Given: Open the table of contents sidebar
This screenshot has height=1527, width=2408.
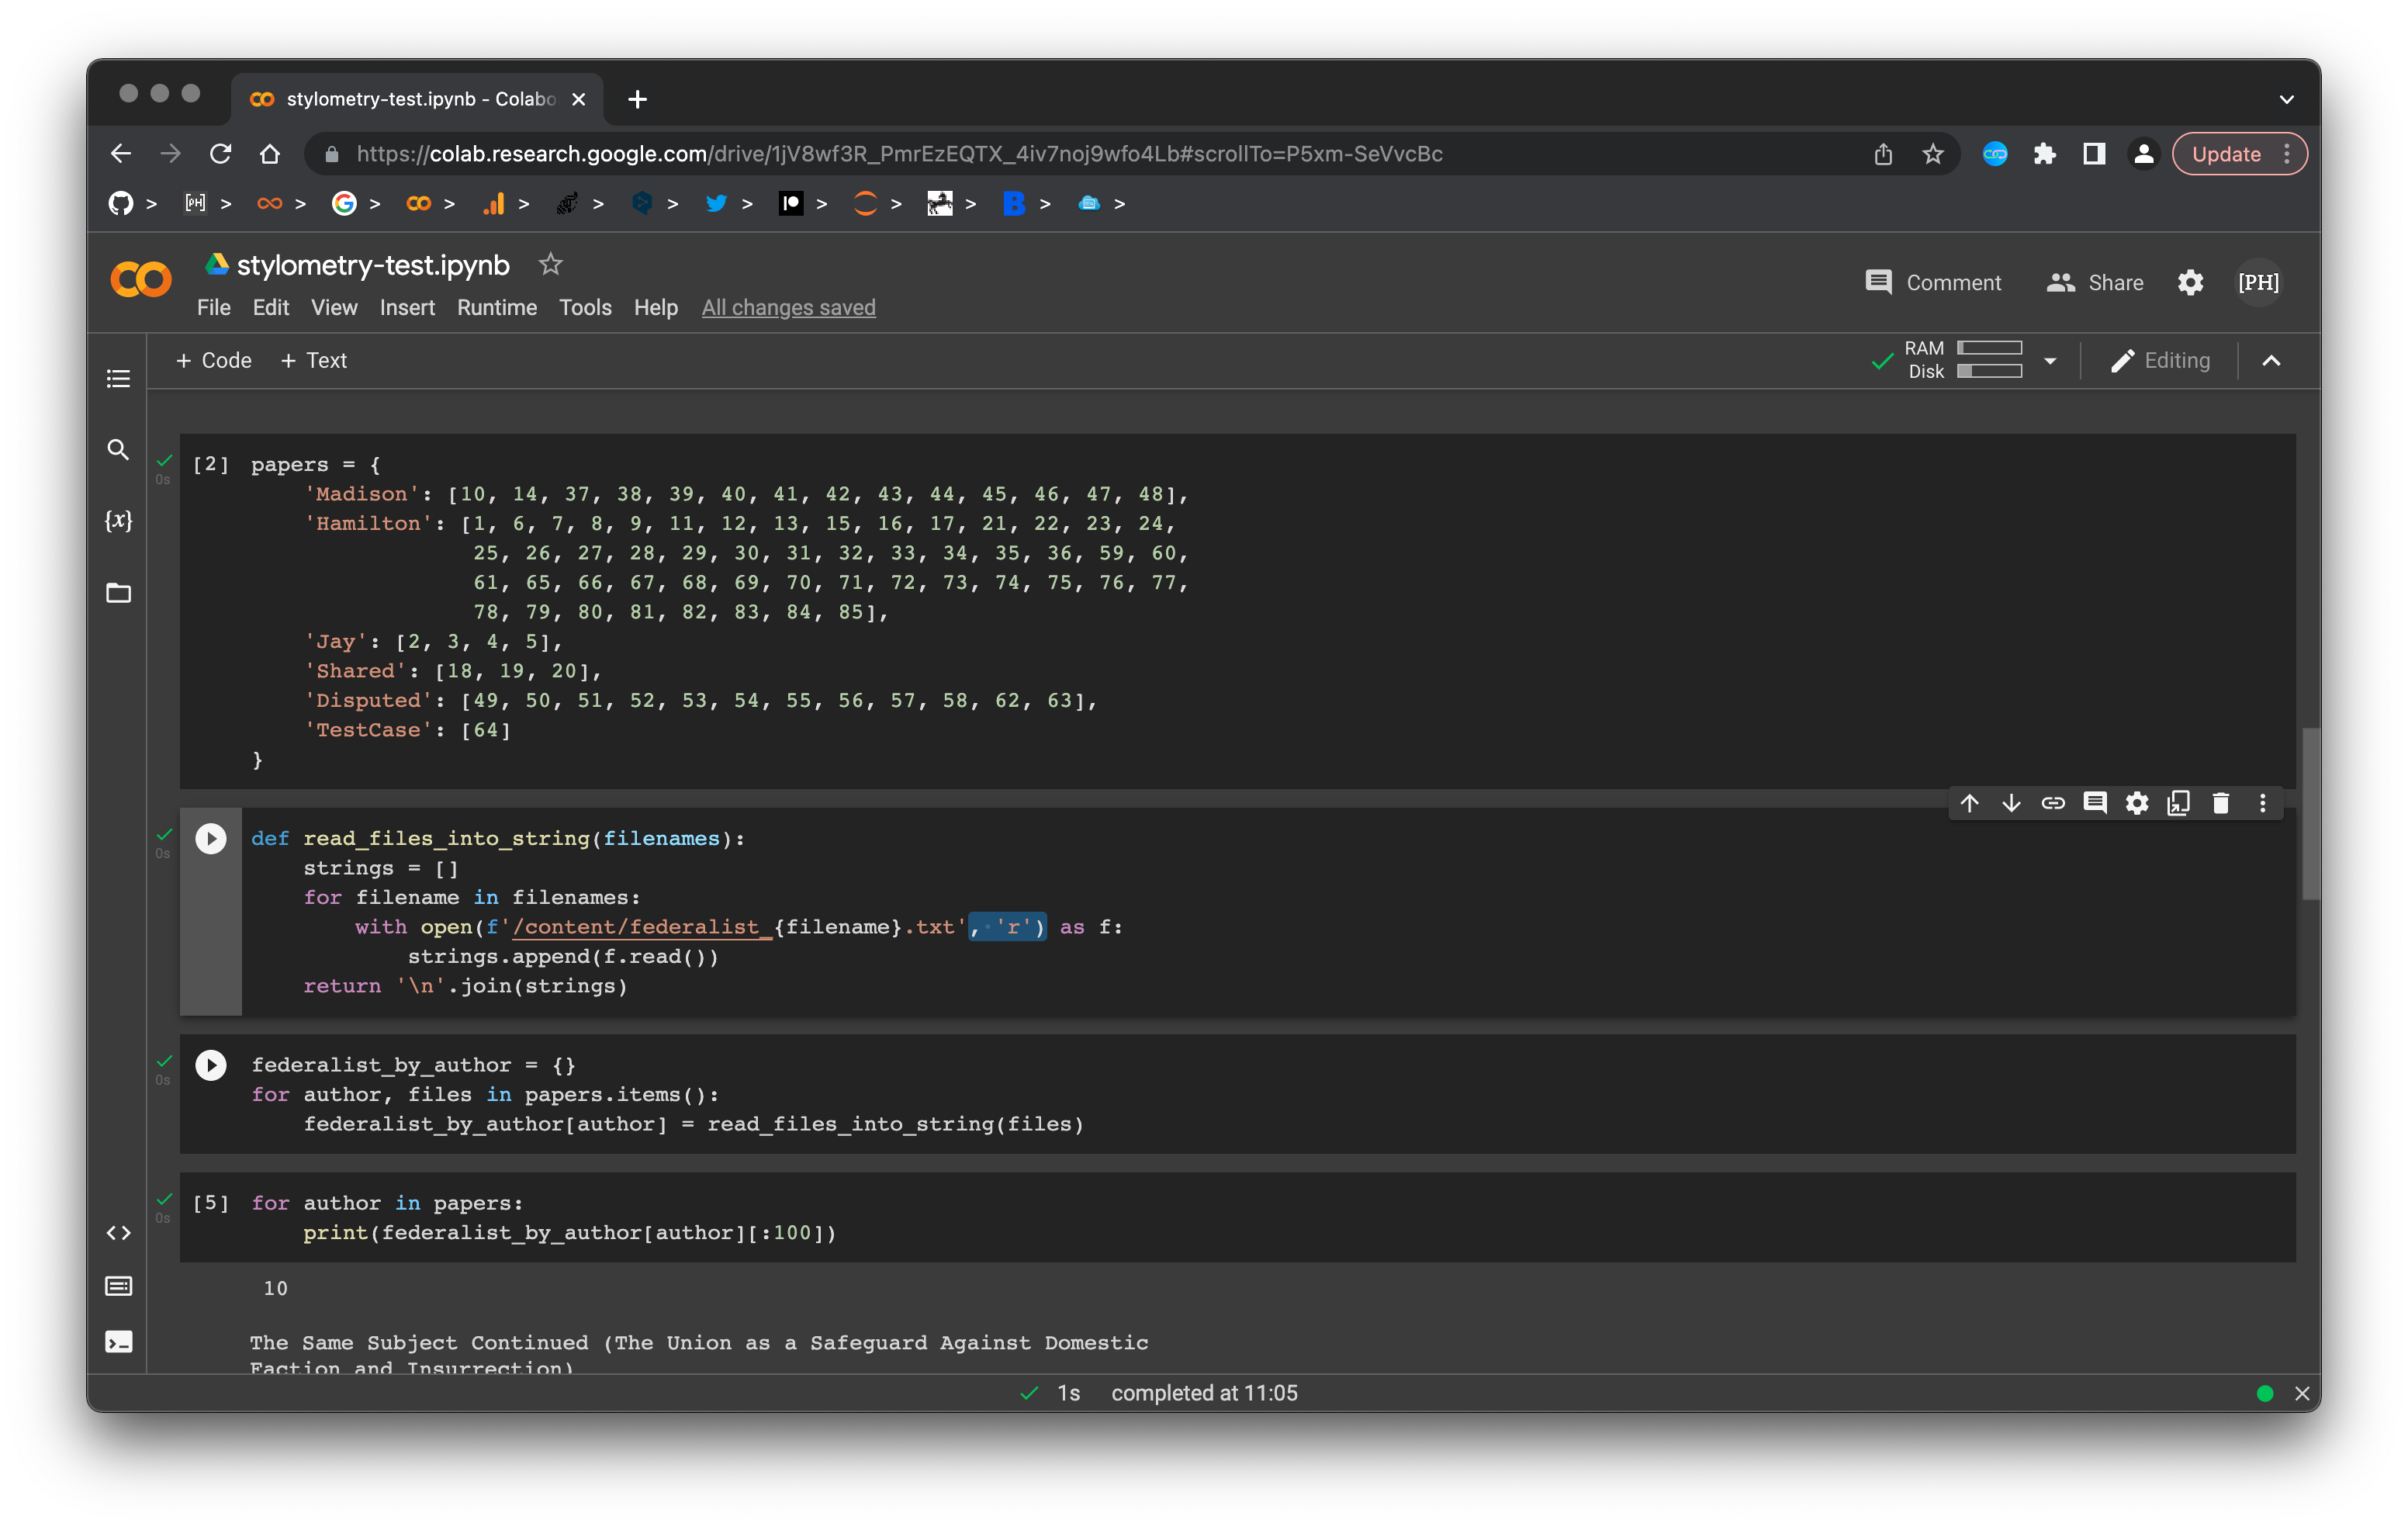Looking at the screenshot, I should [118, 378].
